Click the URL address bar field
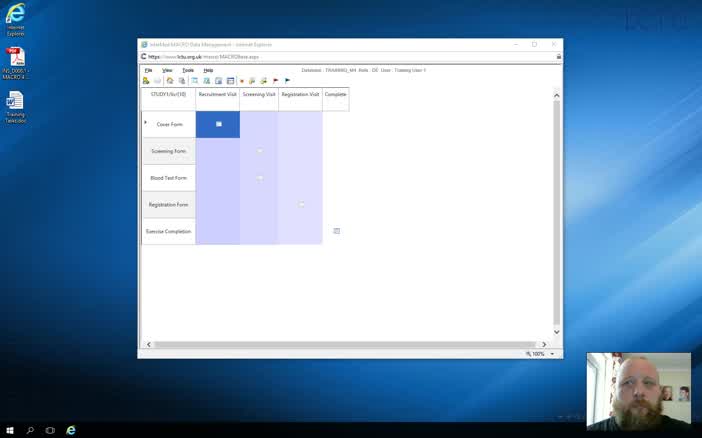The image size is (702, 438). coord(349,57)
